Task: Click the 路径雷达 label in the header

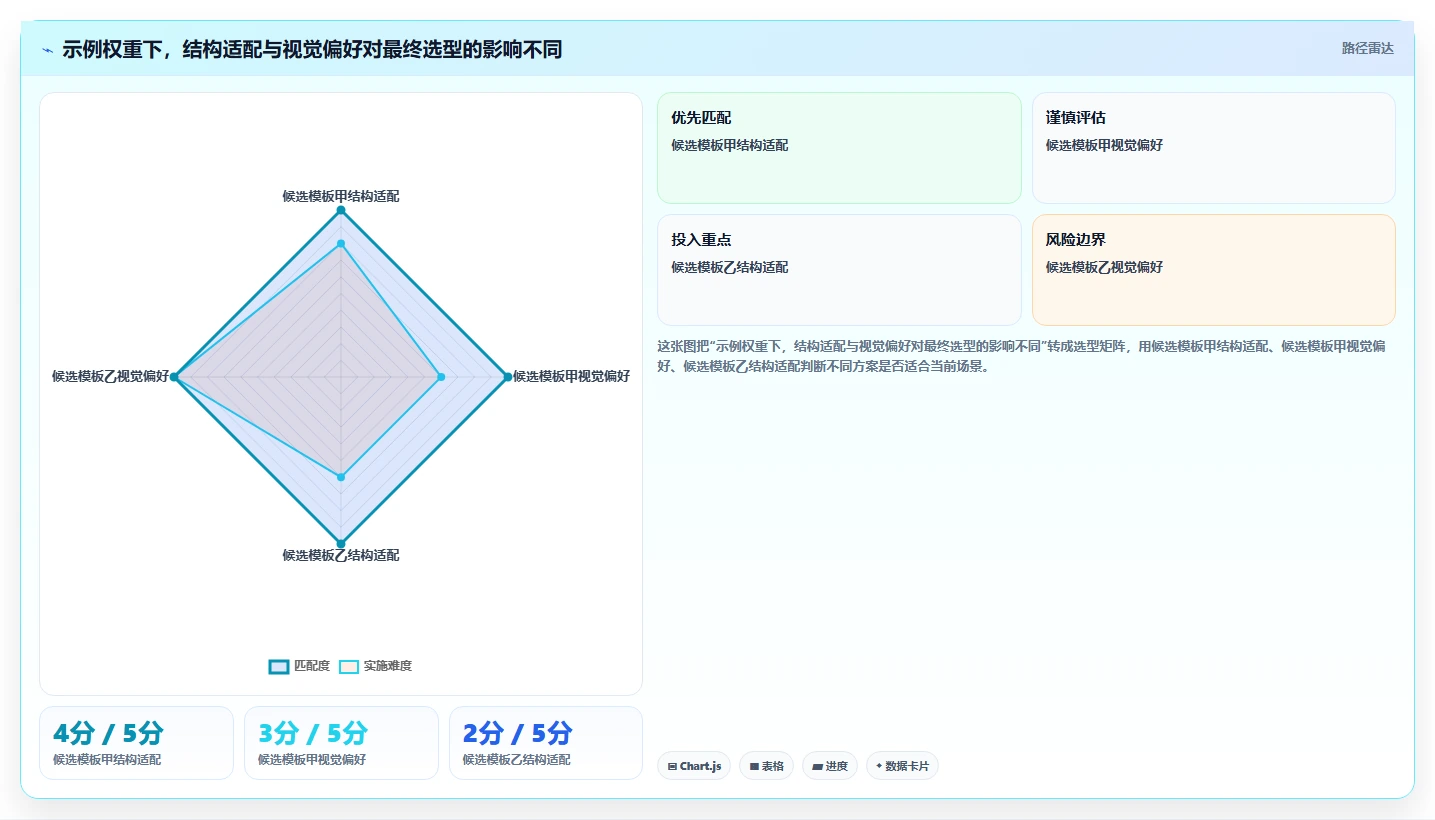Action: (1367, 48)
